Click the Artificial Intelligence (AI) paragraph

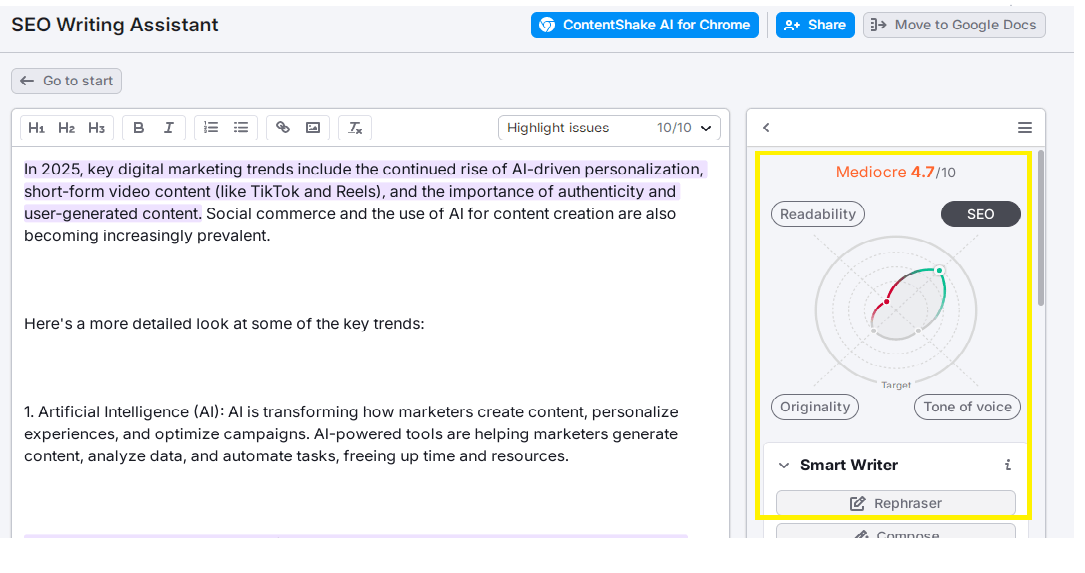(x=352, y=434)
